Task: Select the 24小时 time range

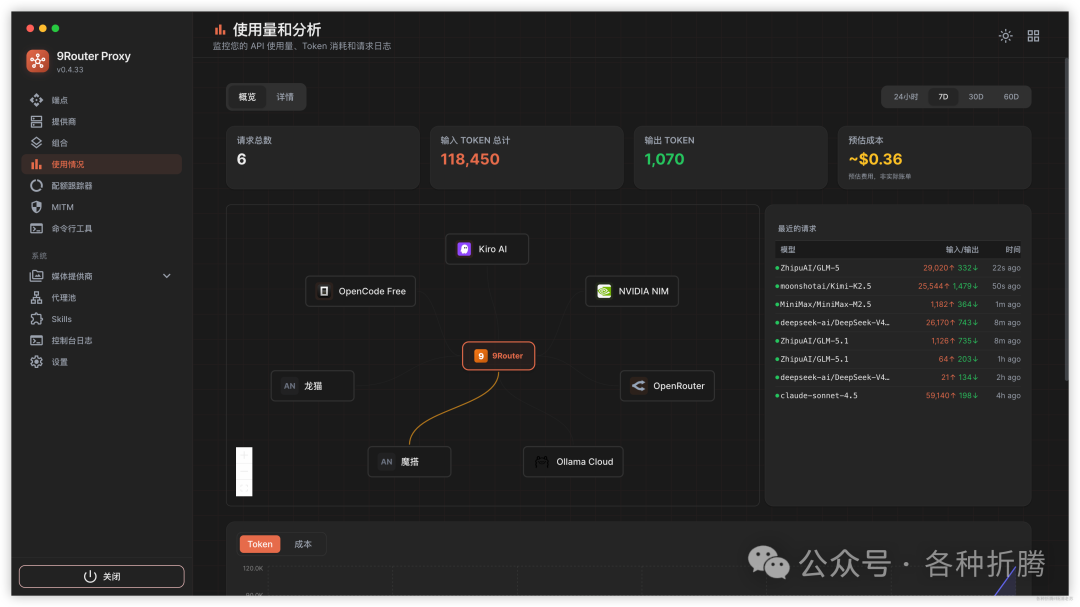Action: tap(906, 96)
